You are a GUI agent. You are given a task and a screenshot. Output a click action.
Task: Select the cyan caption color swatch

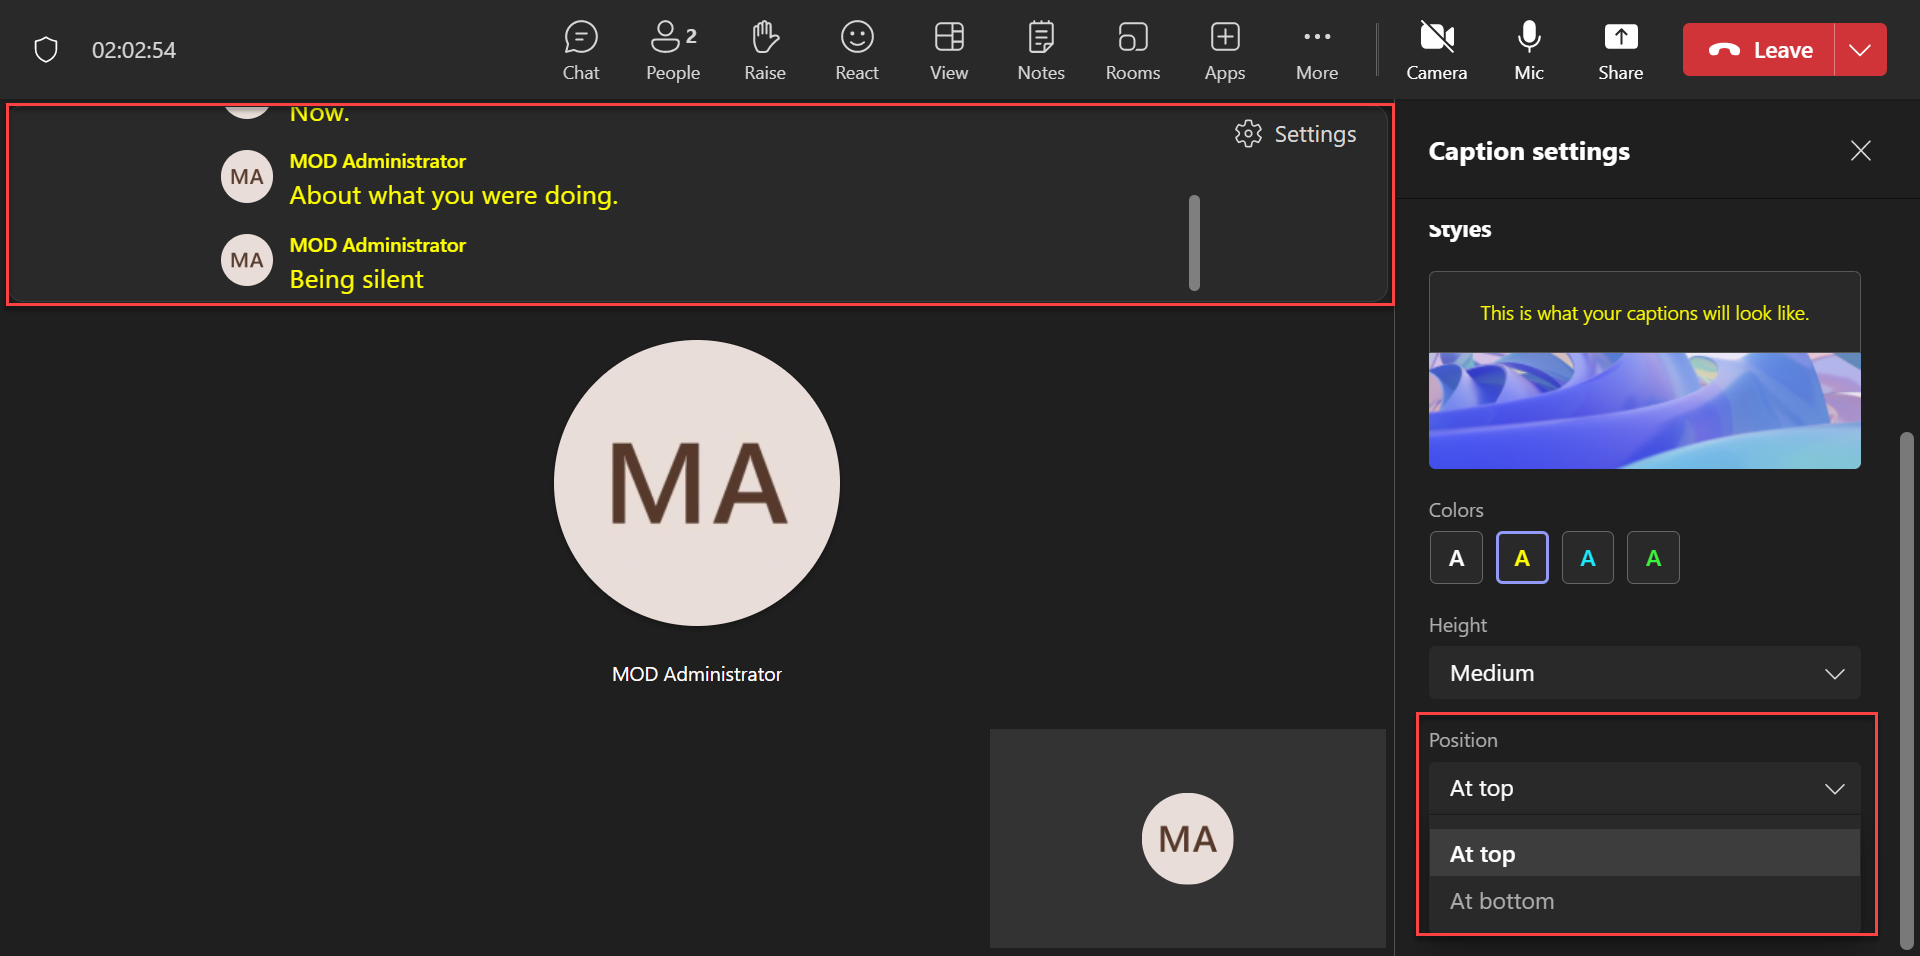pos(1587,558)
